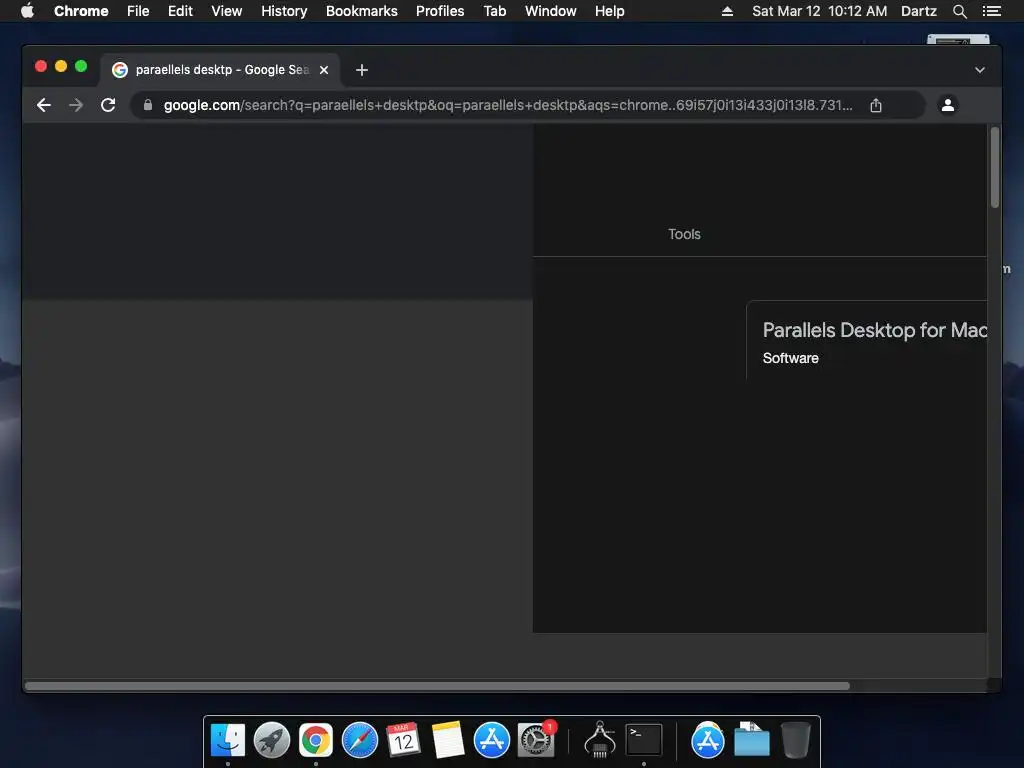Open a new tab with the plus button
1024x768 pixels.
click(362, 70)
